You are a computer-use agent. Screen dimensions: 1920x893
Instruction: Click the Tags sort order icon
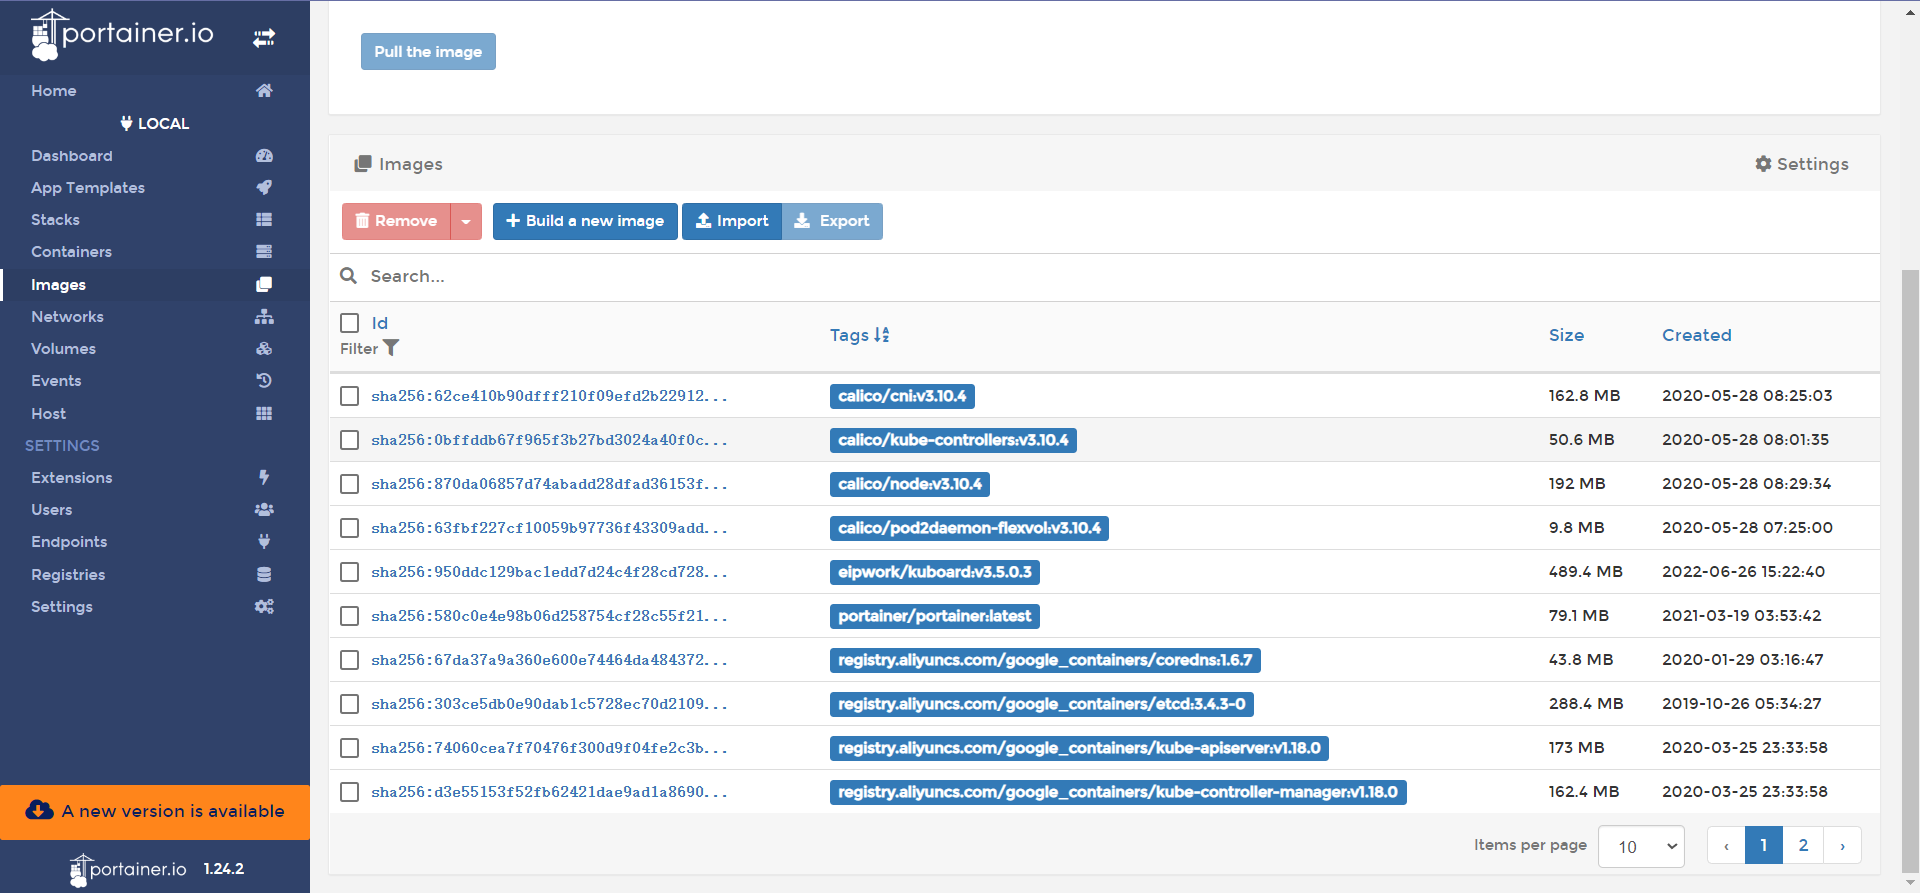click(x=882, y=335)
